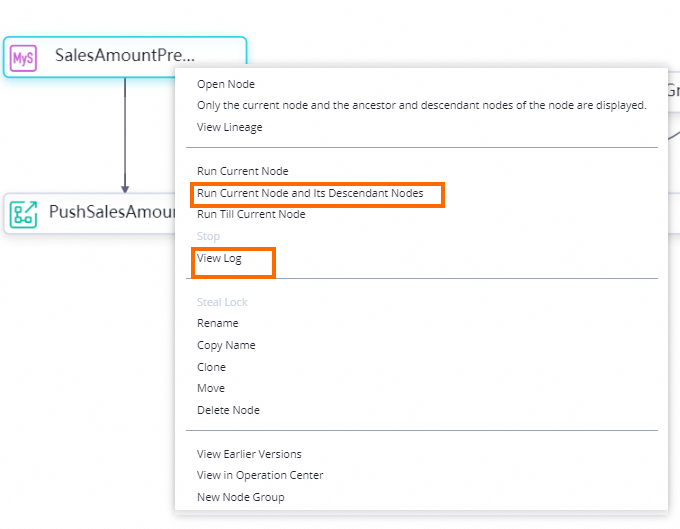
Task: Click the PushSalesAmount node type icon
Action: point(23,213)
